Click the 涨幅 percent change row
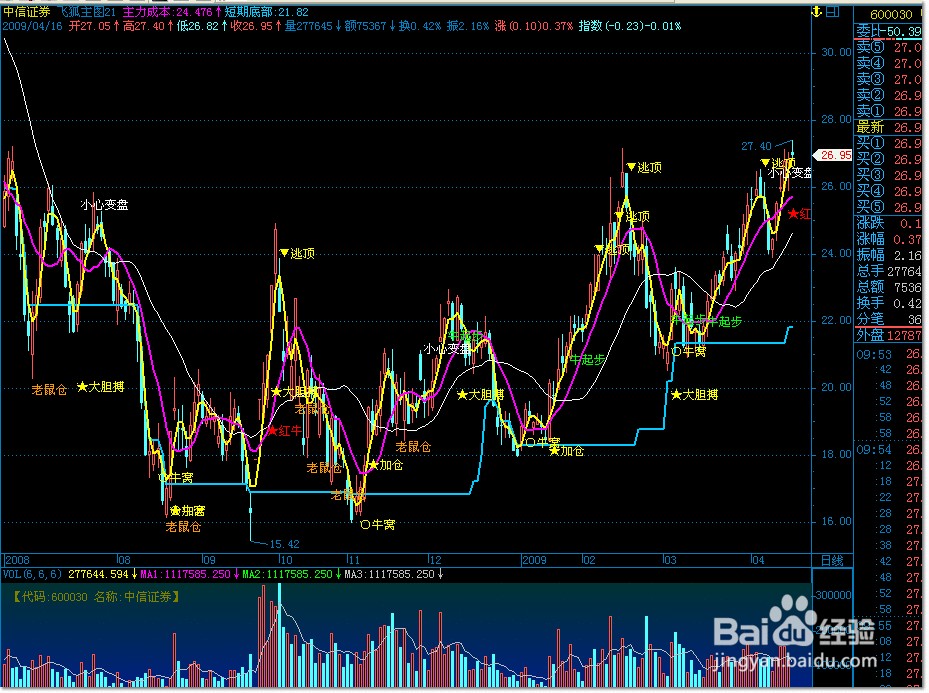 click(x=889, y=239)
